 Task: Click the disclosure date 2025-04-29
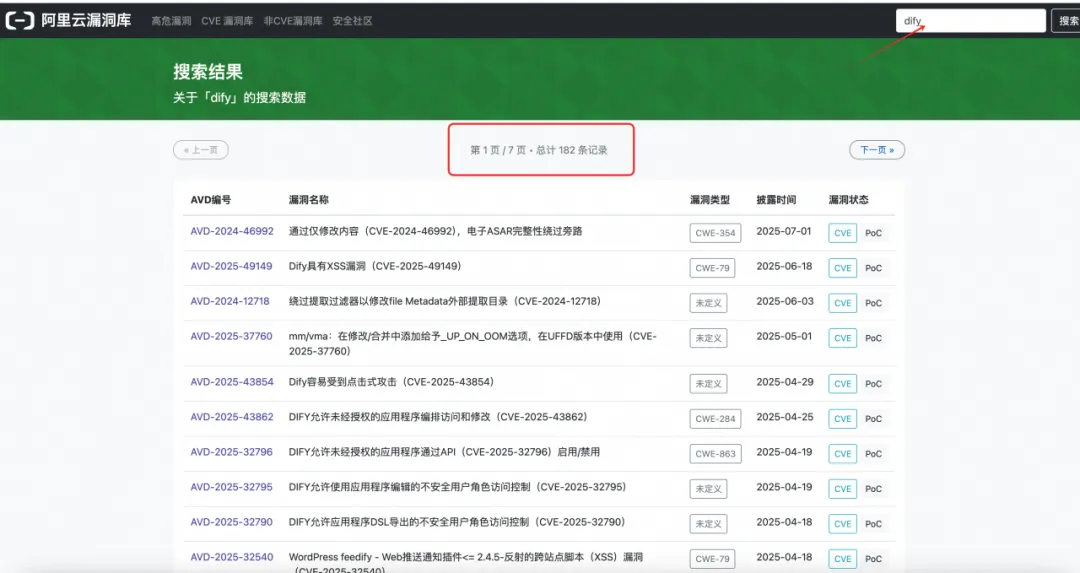tap(785, 382)
